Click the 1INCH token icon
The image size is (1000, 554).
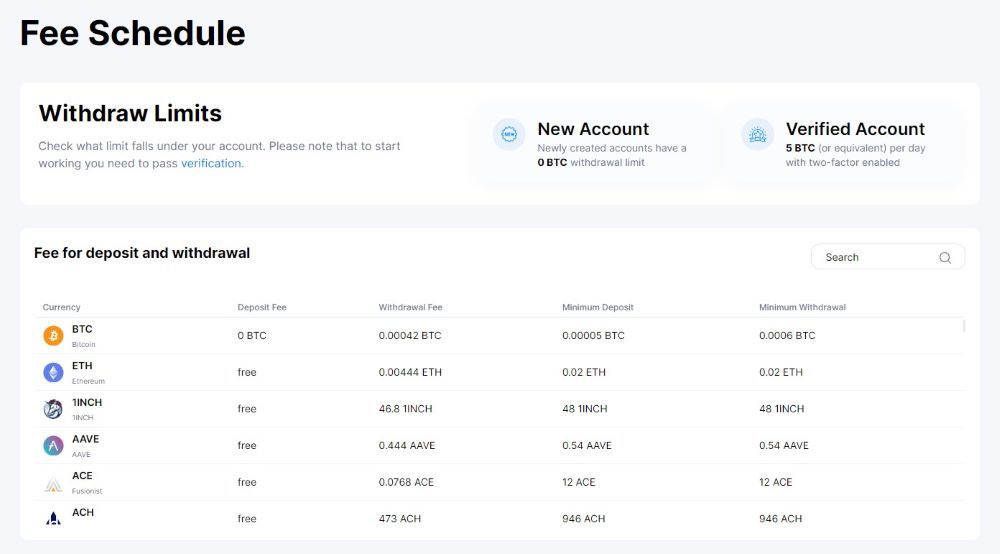click(53, 409)
